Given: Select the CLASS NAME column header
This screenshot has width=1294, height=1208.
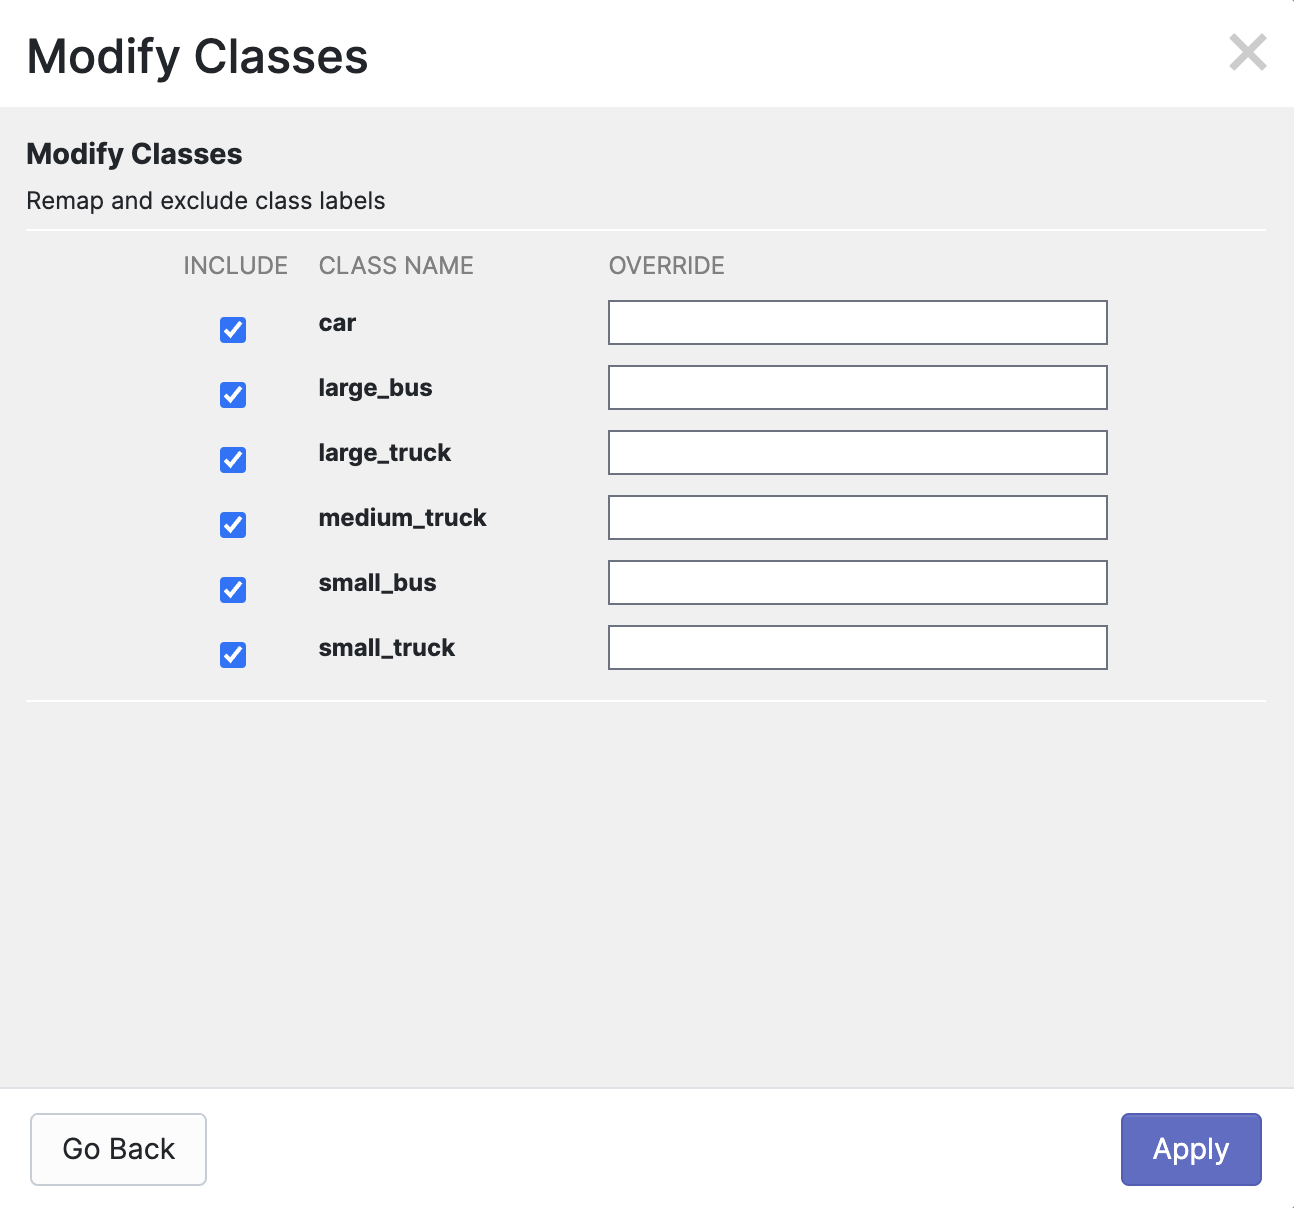Looking at the screenshot, I should pyautogui.click(x=396, y=265).
